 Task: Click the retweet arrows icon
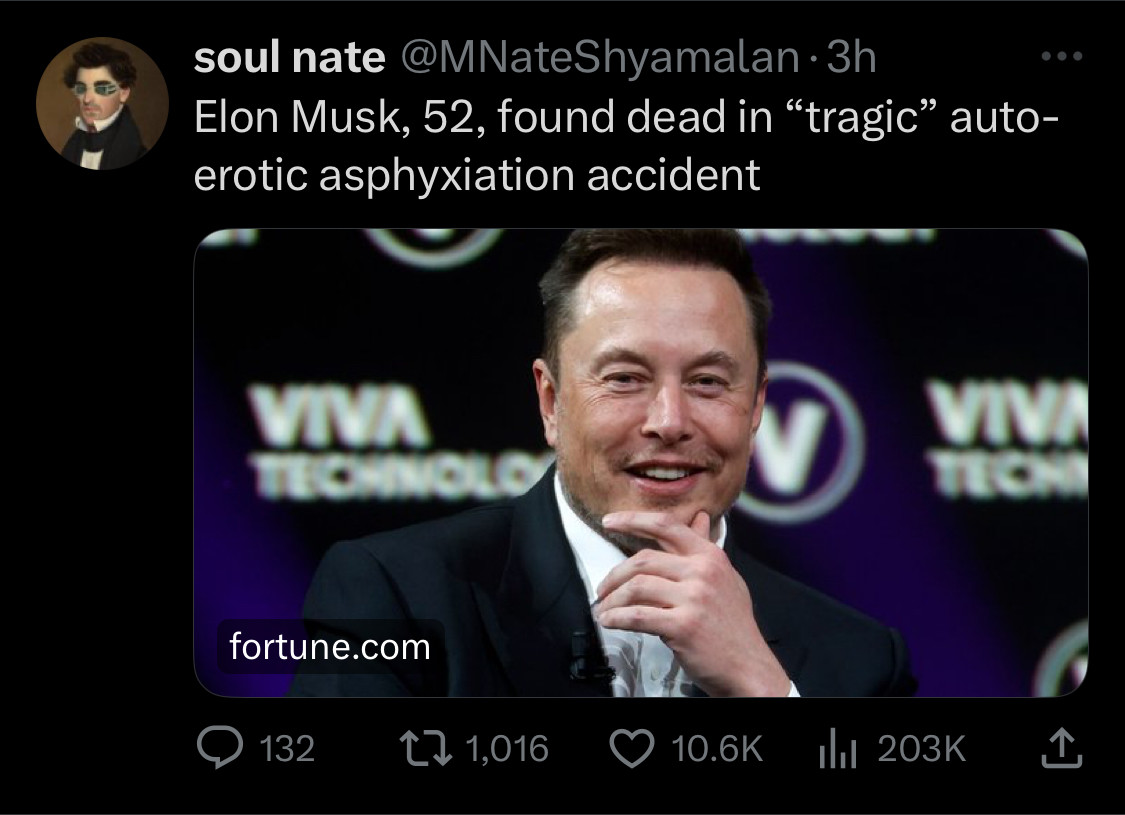422,748
